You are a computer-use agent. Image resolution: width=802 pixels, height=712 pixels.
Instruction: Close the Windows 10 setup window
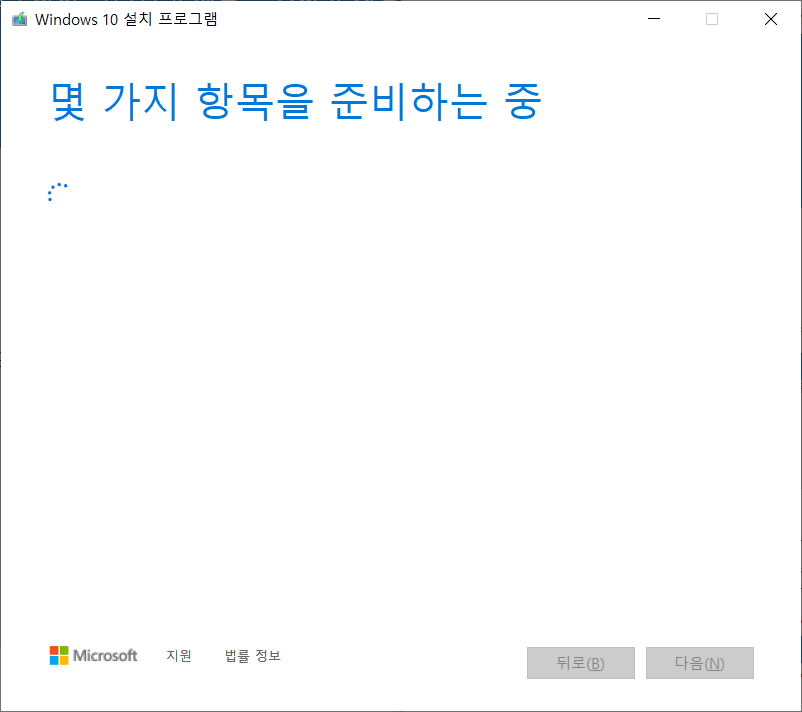(770, 18)
